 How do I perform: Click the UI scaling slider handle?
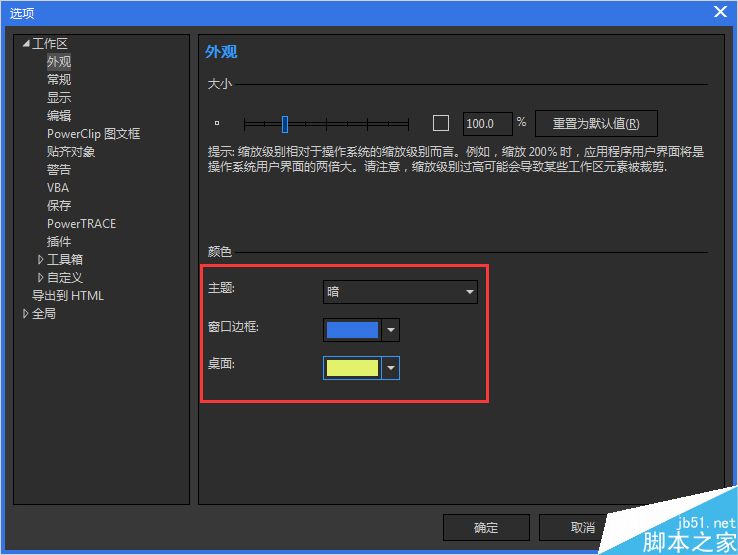[x=285, y=124]
